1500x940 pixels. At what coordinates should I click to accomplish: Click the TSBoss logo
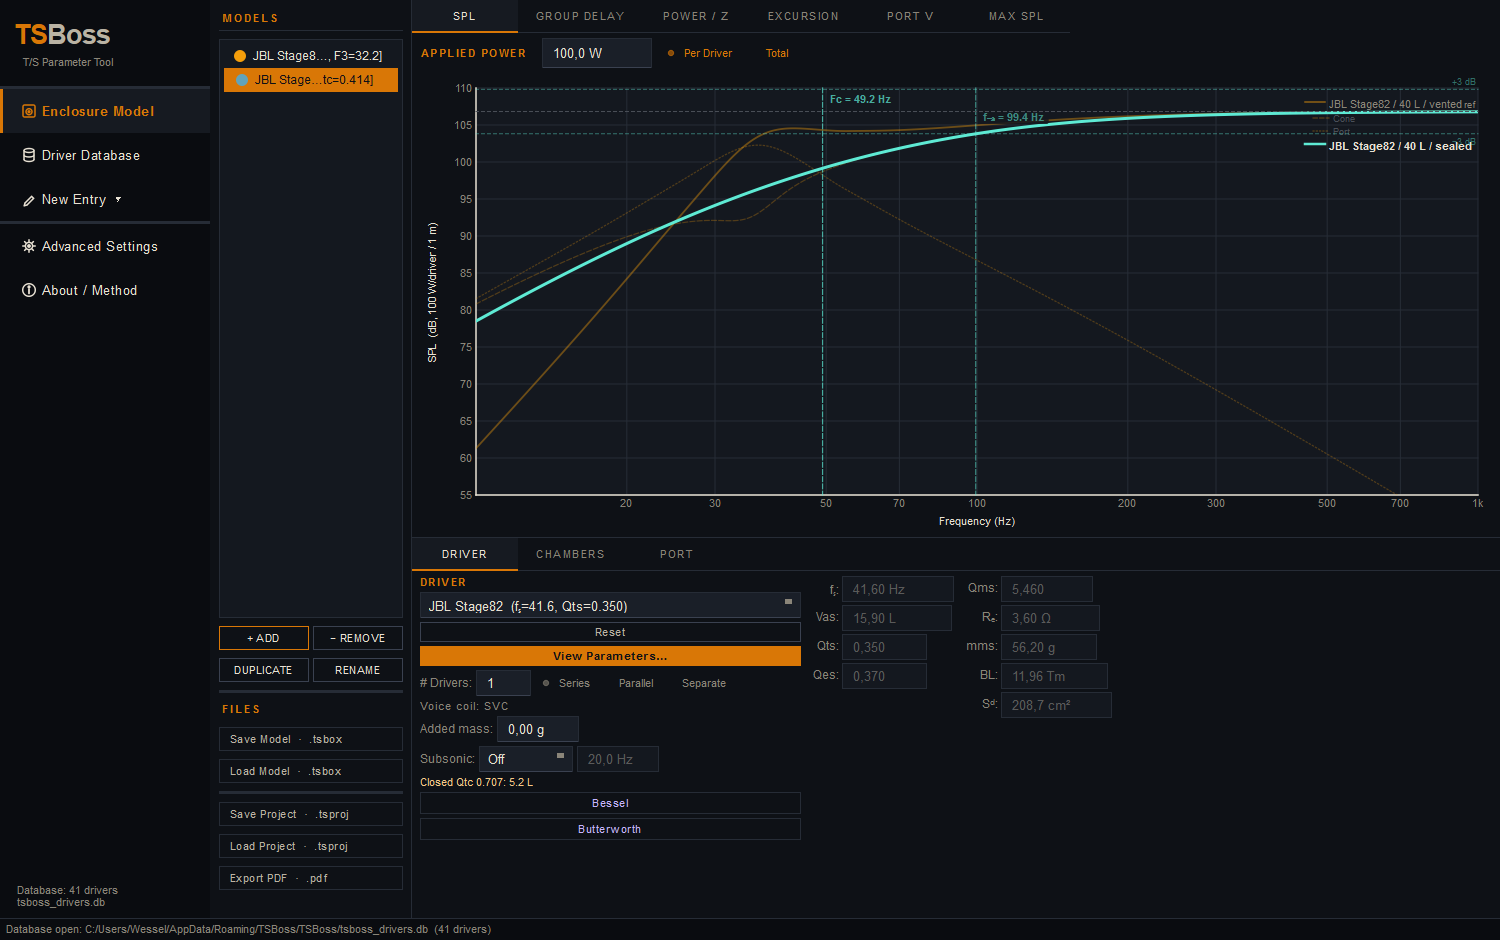point(63,35)
